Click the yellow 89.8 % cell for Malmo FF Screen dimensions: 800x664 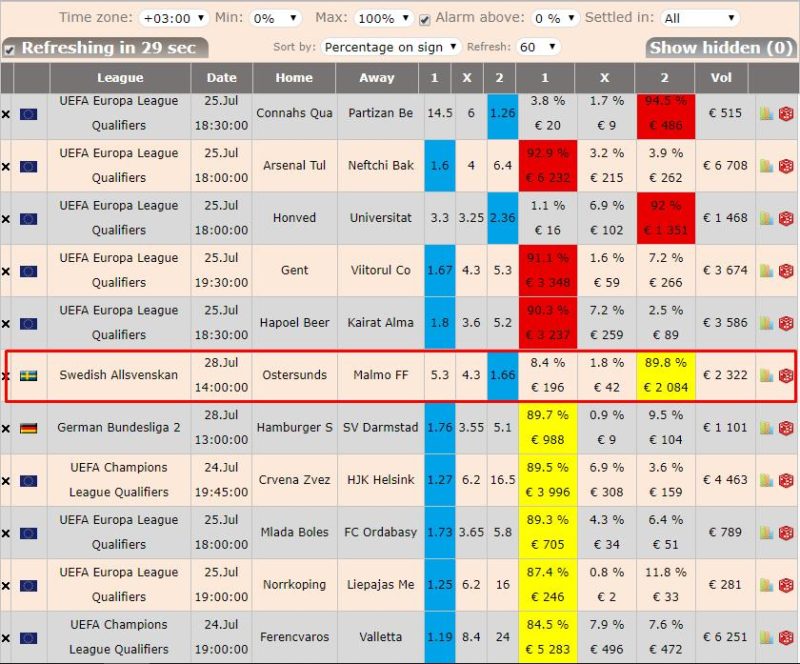[665, 376]
